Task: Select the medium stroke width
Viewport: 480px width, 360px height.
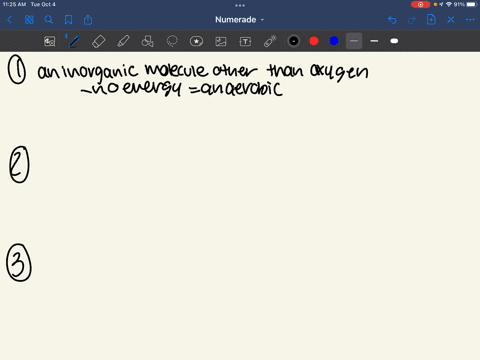Action: [x=374, y=41]
